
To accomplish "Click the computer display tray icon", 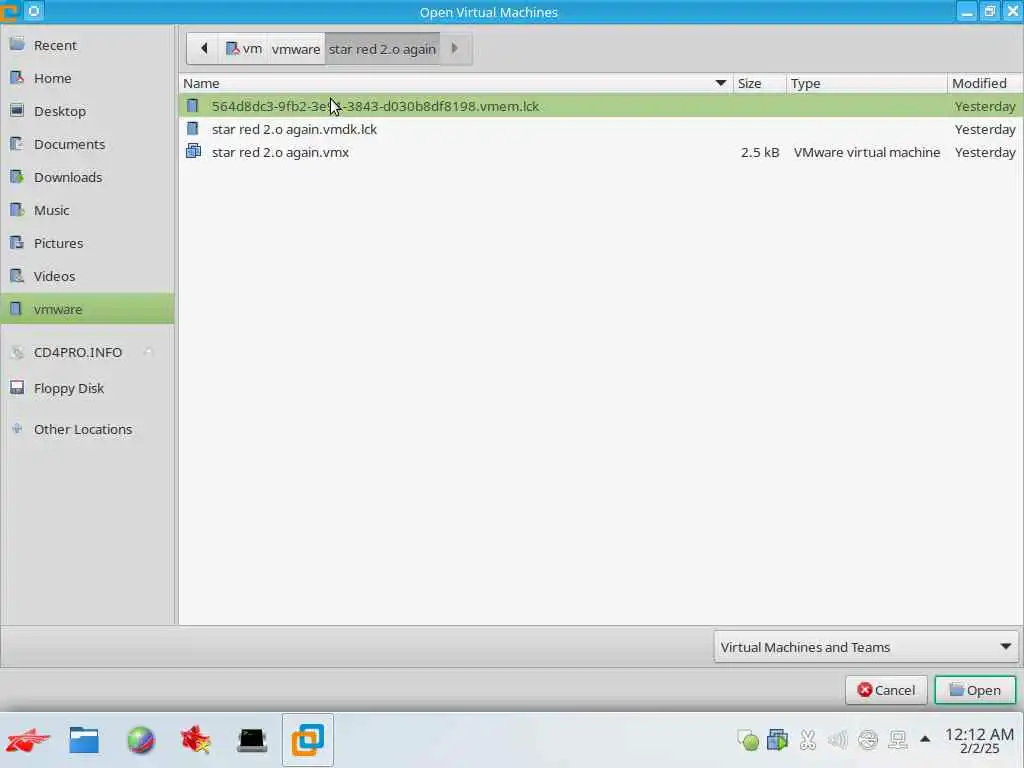I will coord(898,740).
